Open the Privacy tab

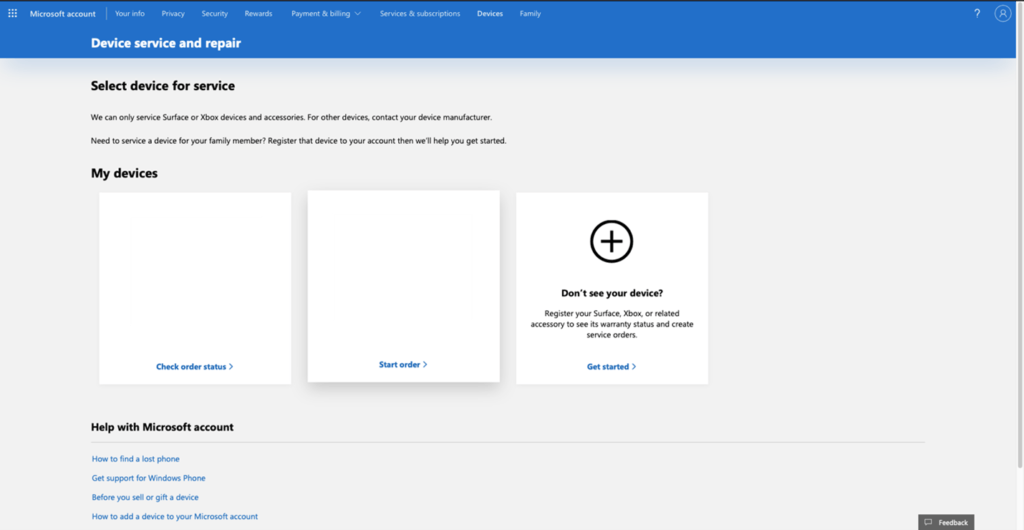pyautogui.click(x=173, y=14)
